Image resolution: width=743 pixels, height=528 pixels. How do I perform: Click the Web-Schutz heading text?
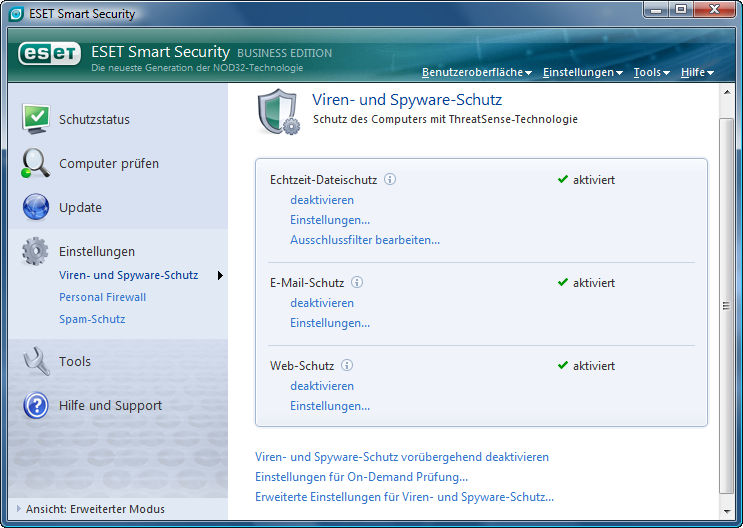coord(302,365)
